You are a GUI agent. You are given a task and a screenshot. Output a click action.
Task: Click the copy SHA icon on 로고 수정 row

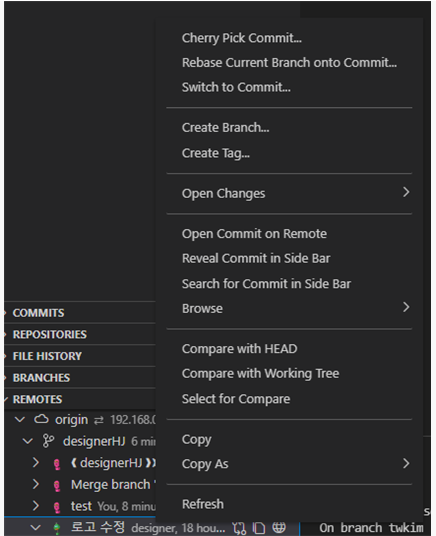[x=259, y=527]
